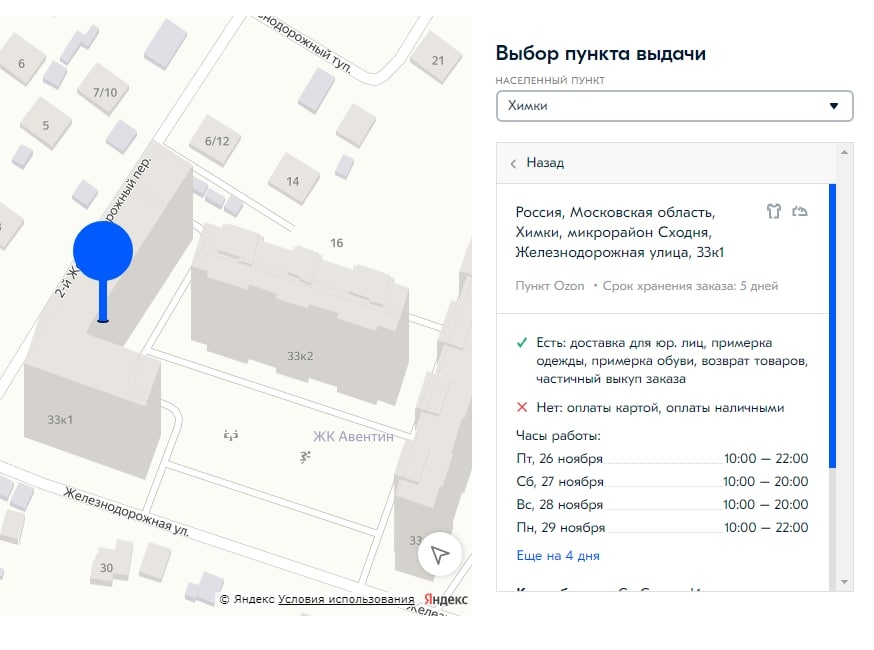Click the Яндекс logo on the map

(x=445, y=599)
